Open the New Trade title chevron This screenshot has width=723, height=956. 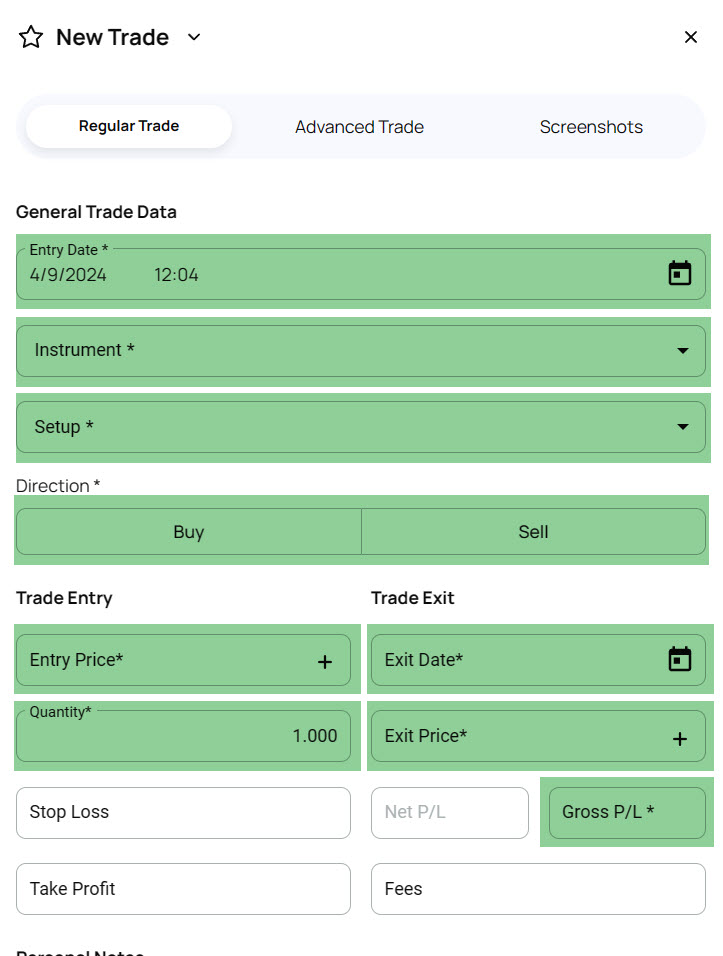point(195,37)
